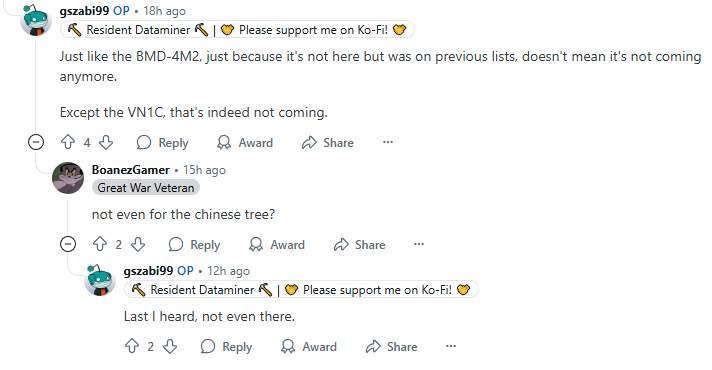Downvote the "Last I heard" reply
Screen dimensions: 712x370
170,347
